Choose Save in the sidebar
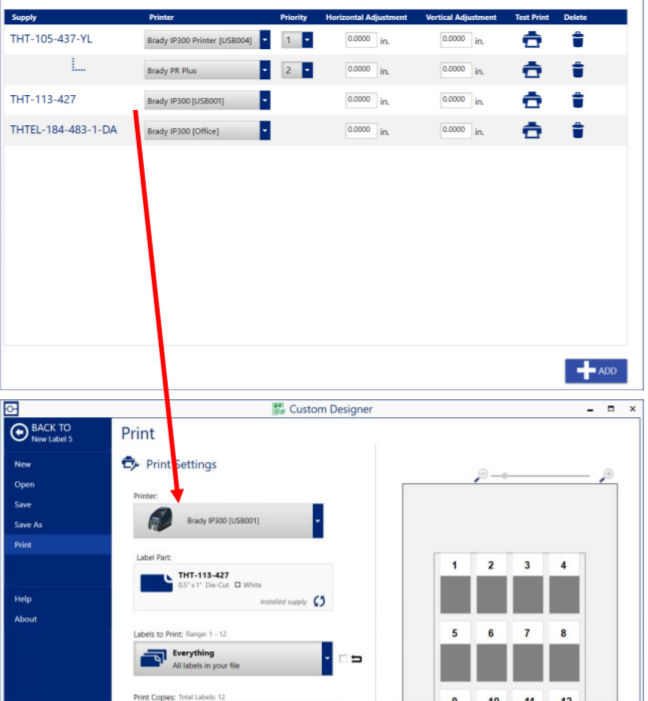The image size is (648, 701). point(23,504)
